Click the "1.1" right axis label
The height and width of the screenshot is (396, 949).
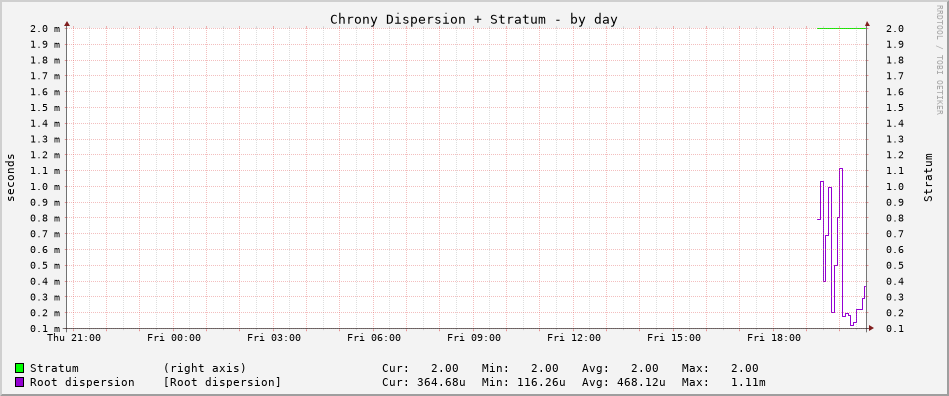895,171
